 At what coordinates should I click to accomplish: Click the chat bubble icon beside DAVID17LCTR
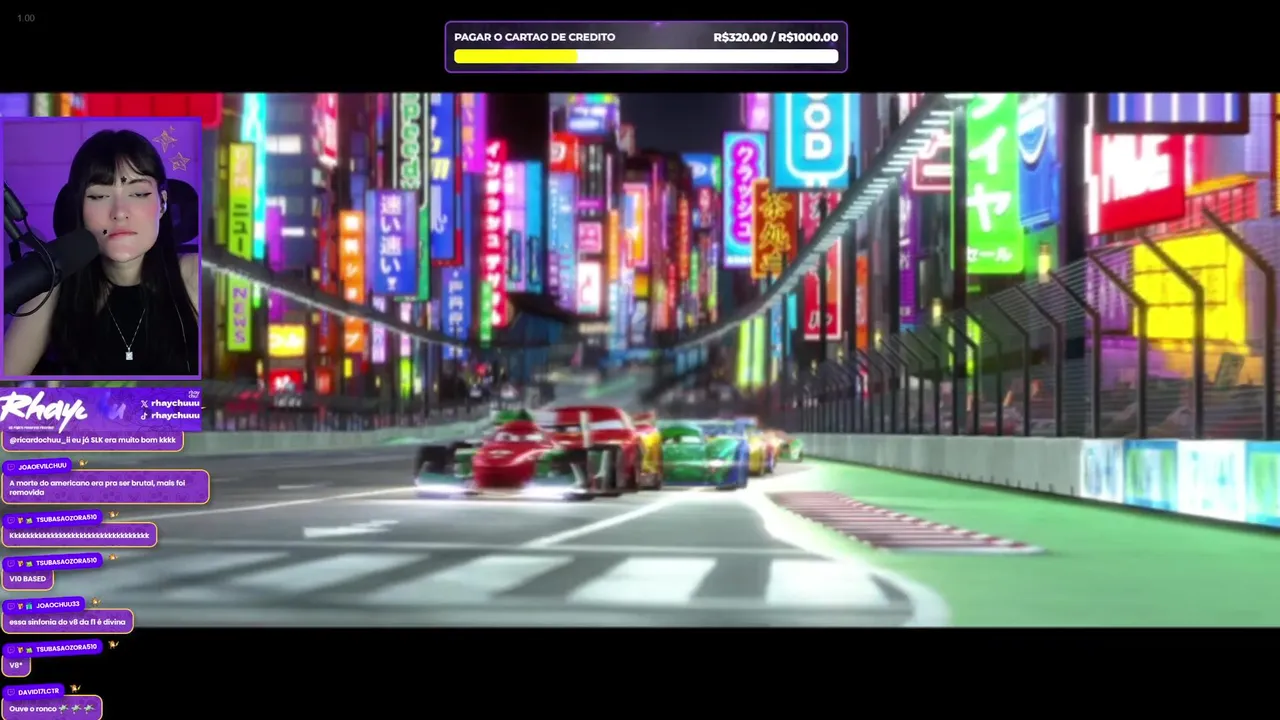click(10, 691)
